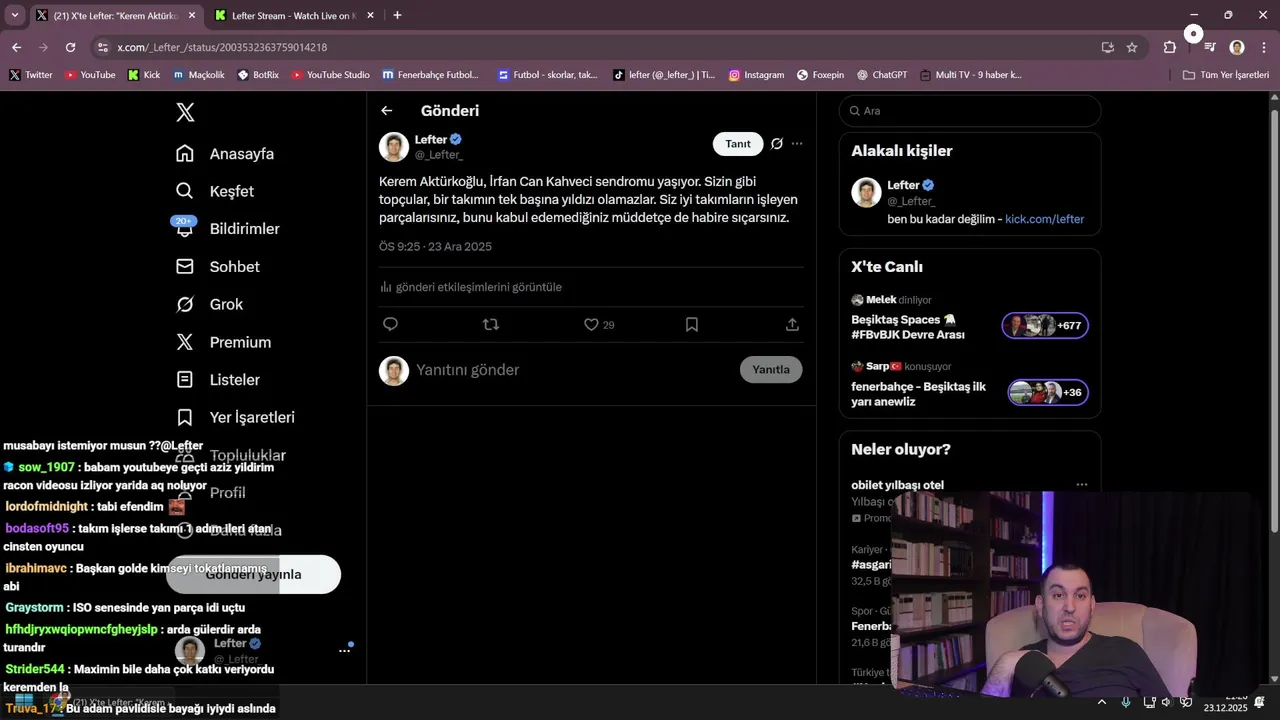Open Bildirimler notifications
Screen dimensions: 1280x720
pyautogui.click(x=227, y=229)
